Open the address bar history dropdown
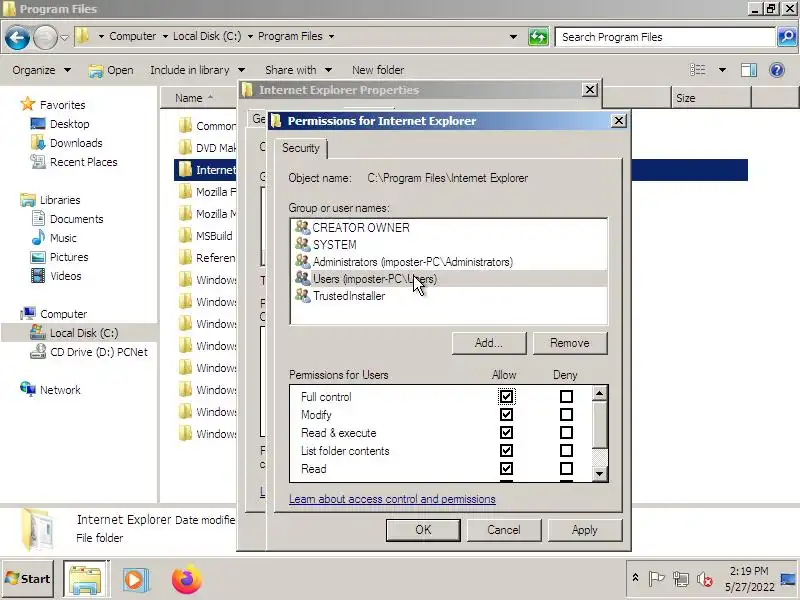 pos(513,37)
